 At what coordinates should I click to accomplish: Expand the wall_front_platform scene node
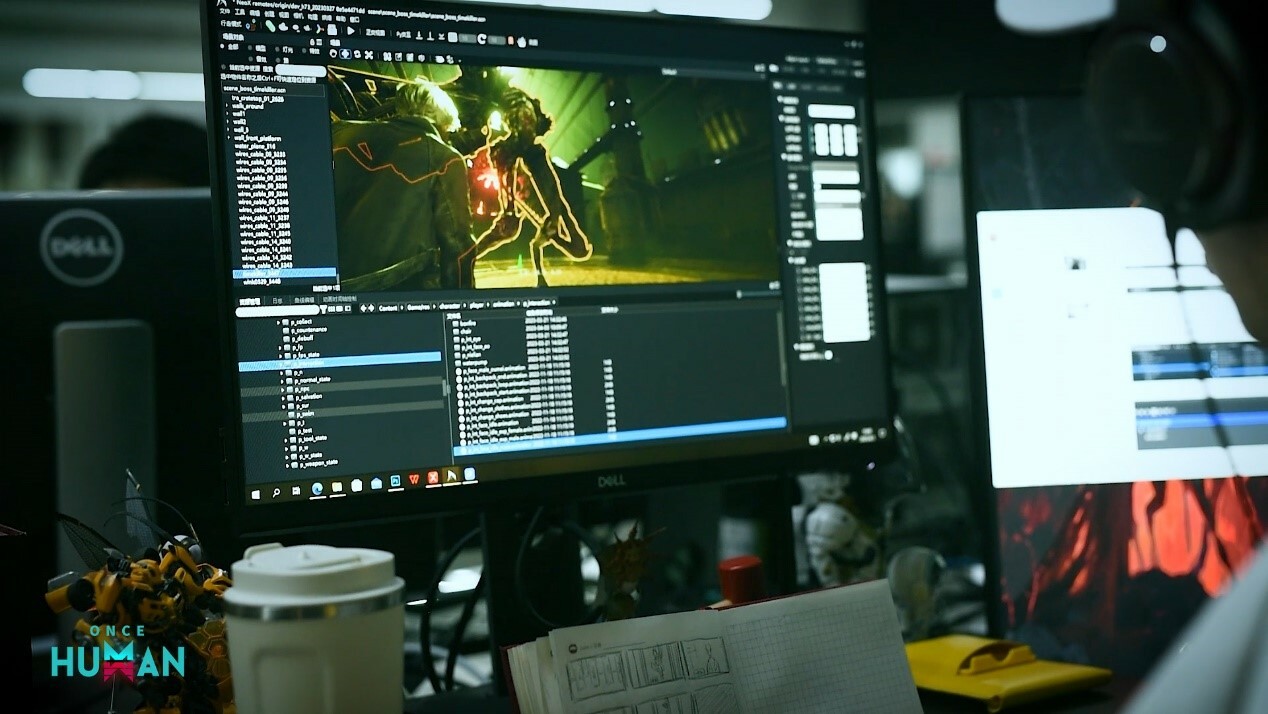[x=228, y=138]
